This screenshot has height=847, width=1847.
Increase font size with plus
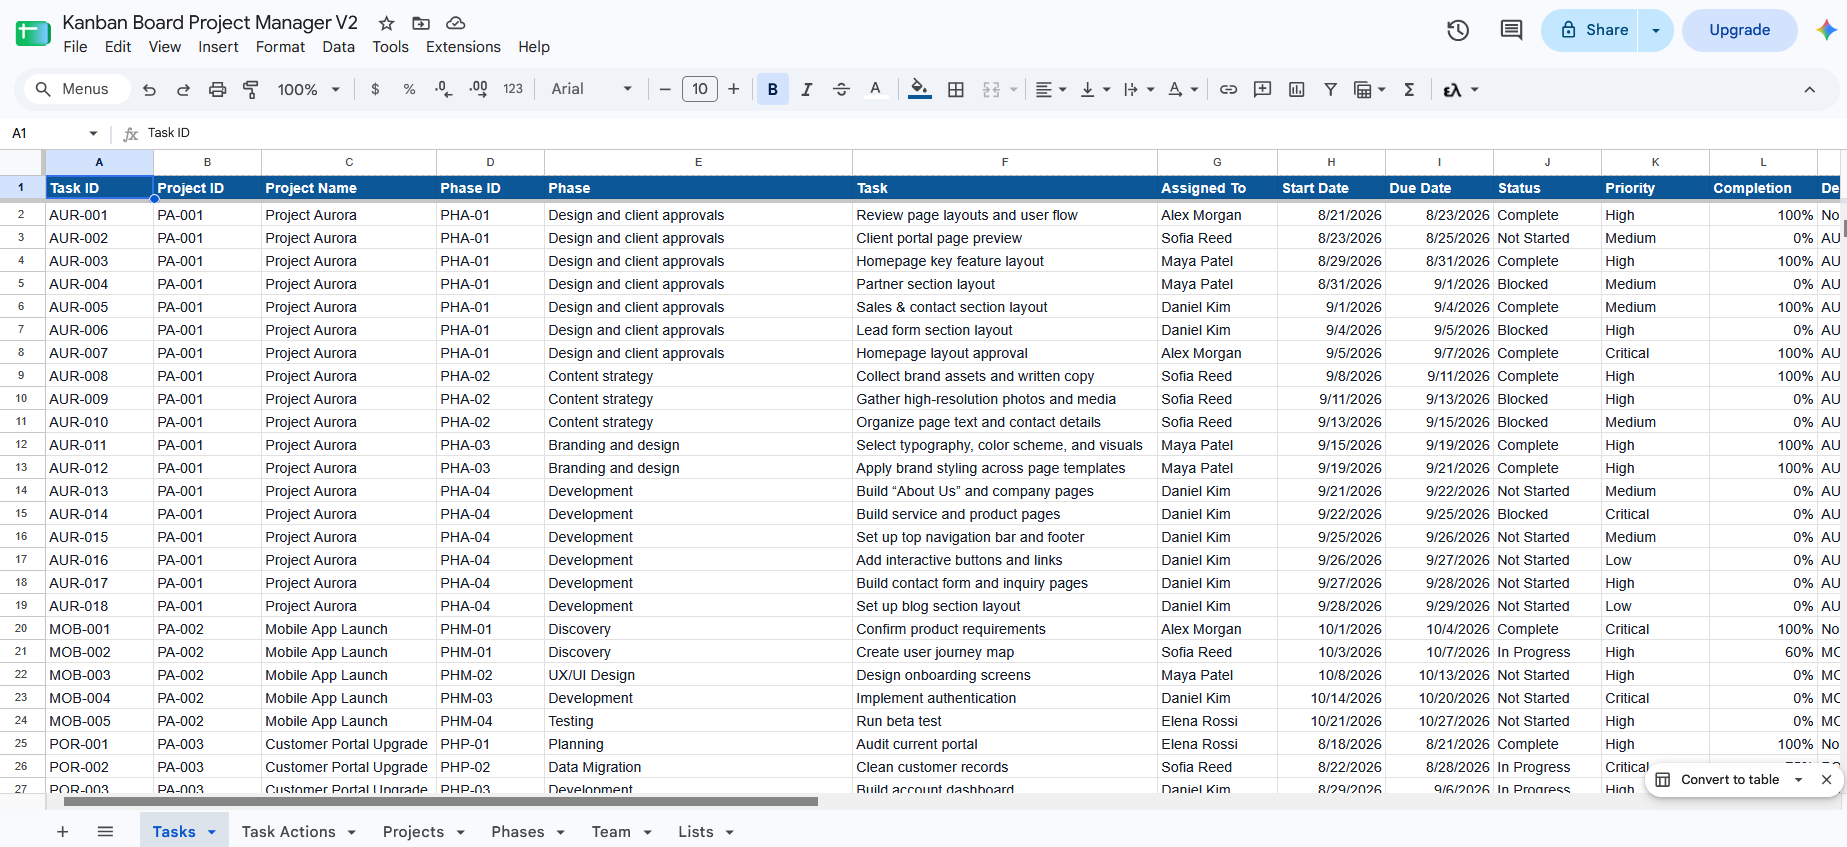734,90
